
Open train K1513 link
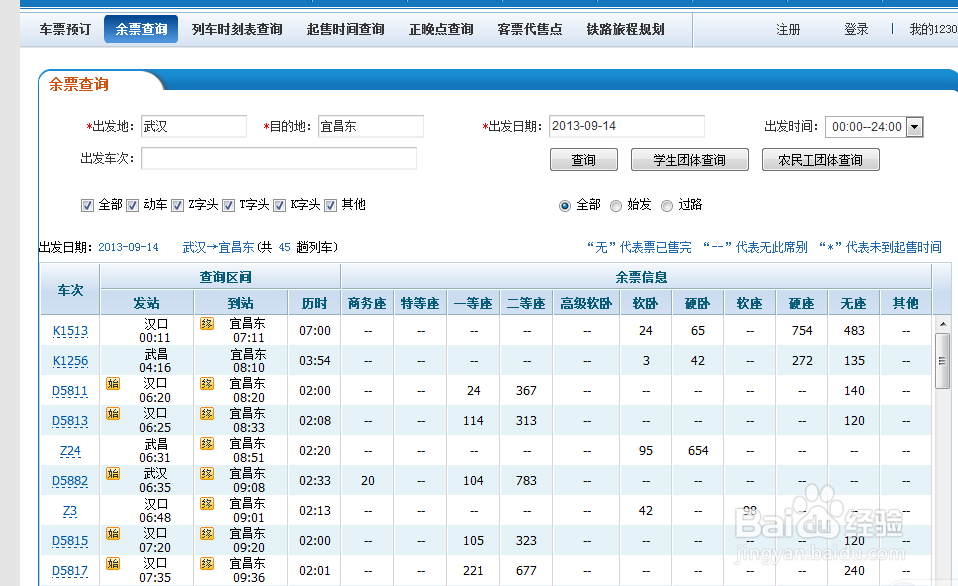pyautogui.click(x=70, y=331)
